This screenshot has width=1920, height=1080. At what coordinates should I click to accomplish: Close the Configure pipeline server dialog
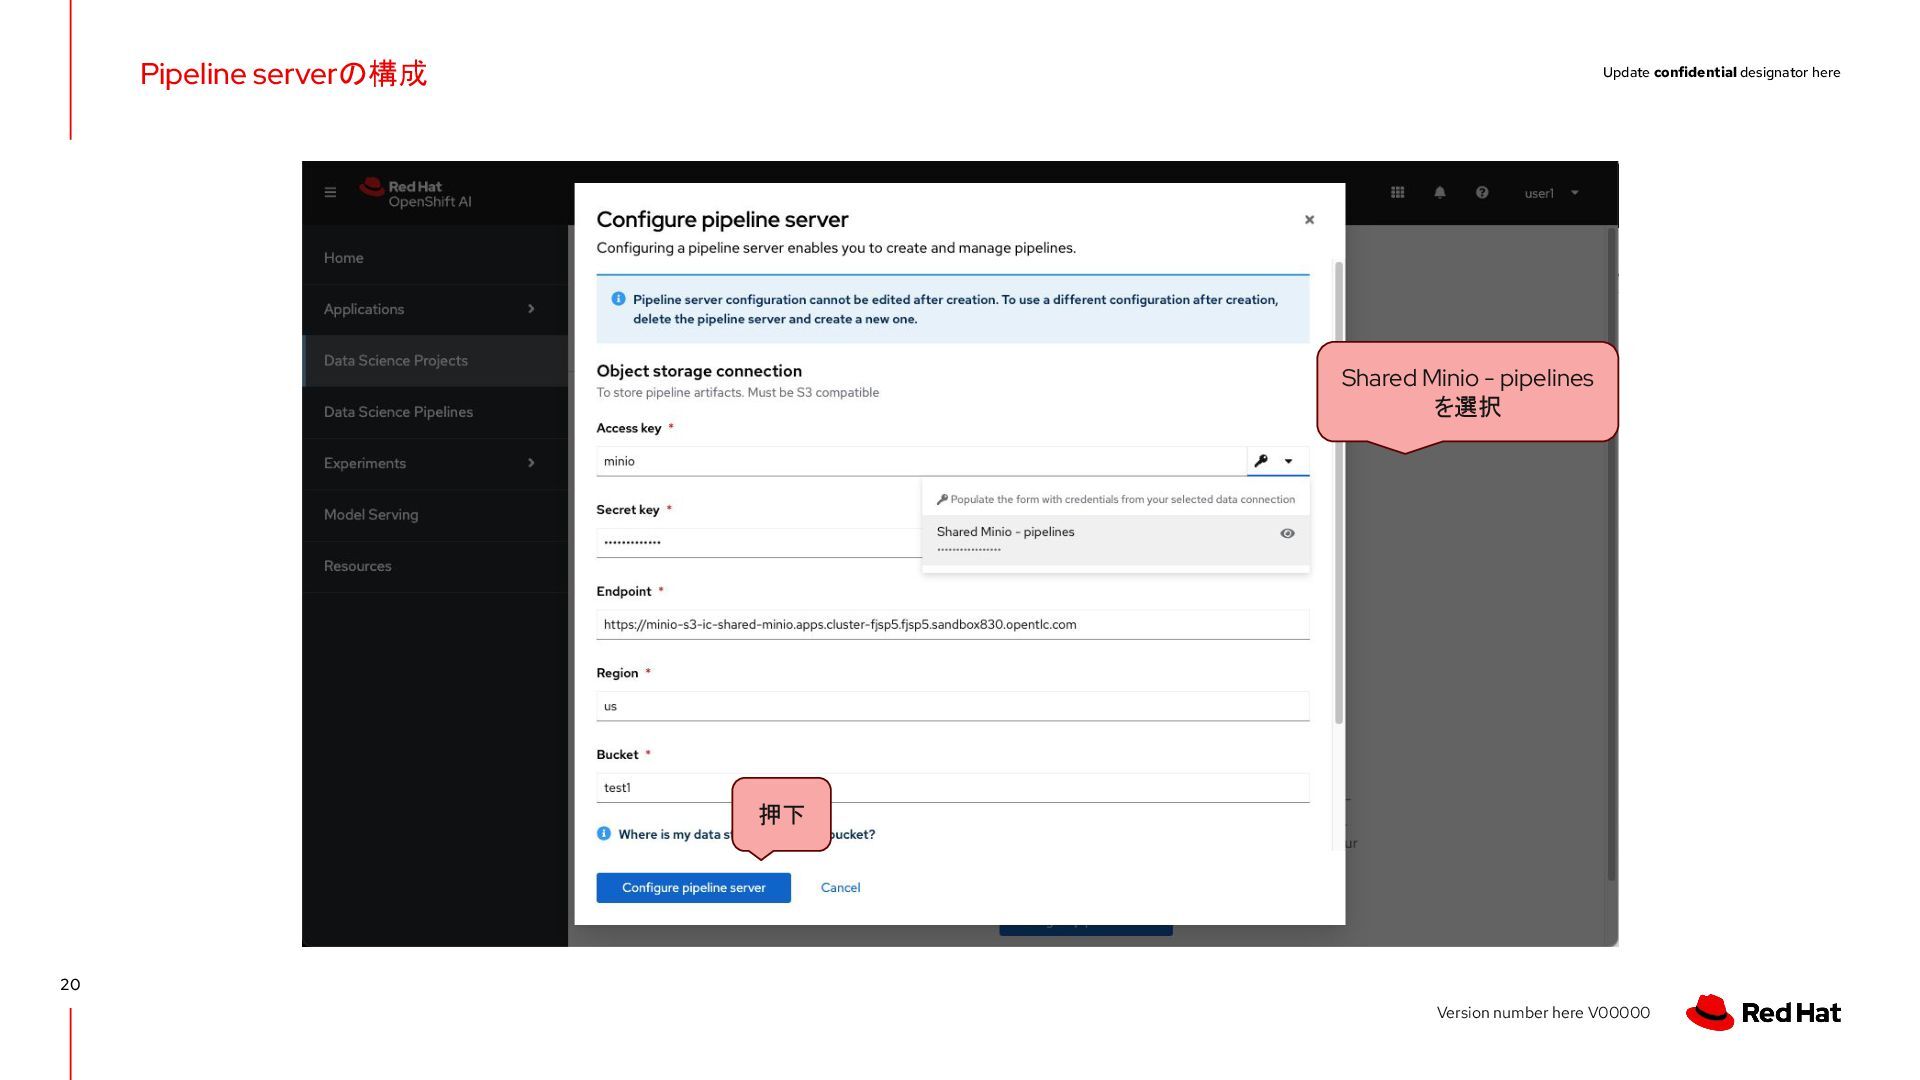click(1309, 220)
